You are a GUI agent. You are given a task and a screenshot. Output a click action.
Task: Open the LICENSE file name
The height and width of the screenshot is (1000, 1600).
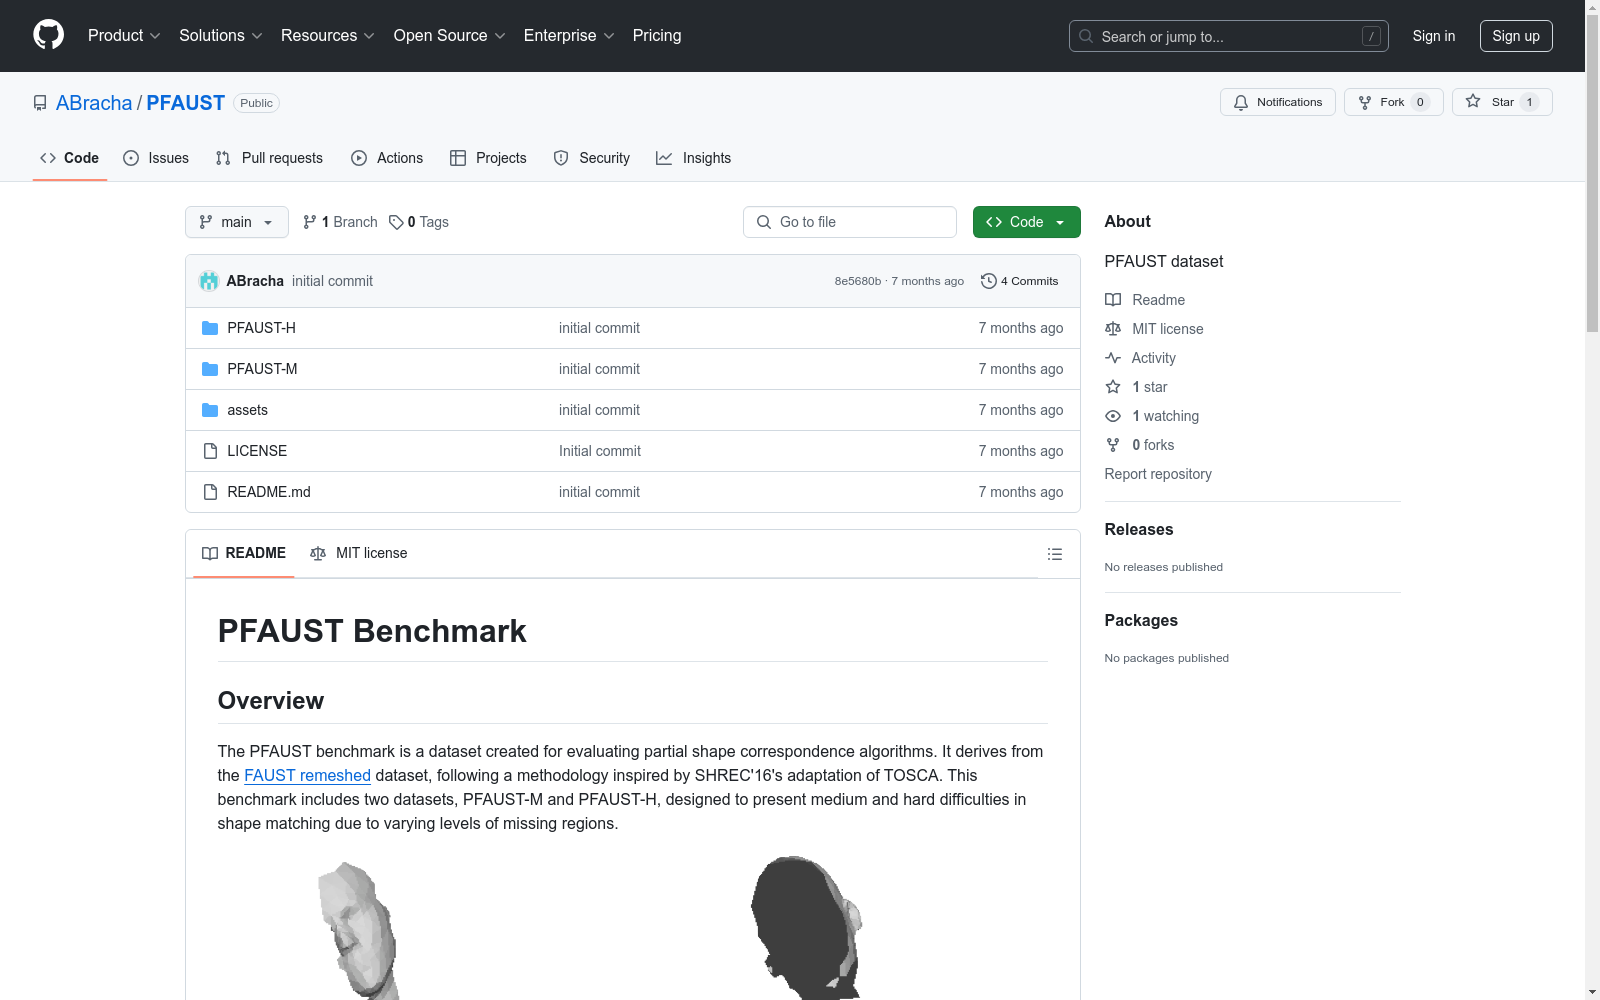point(257,451)
